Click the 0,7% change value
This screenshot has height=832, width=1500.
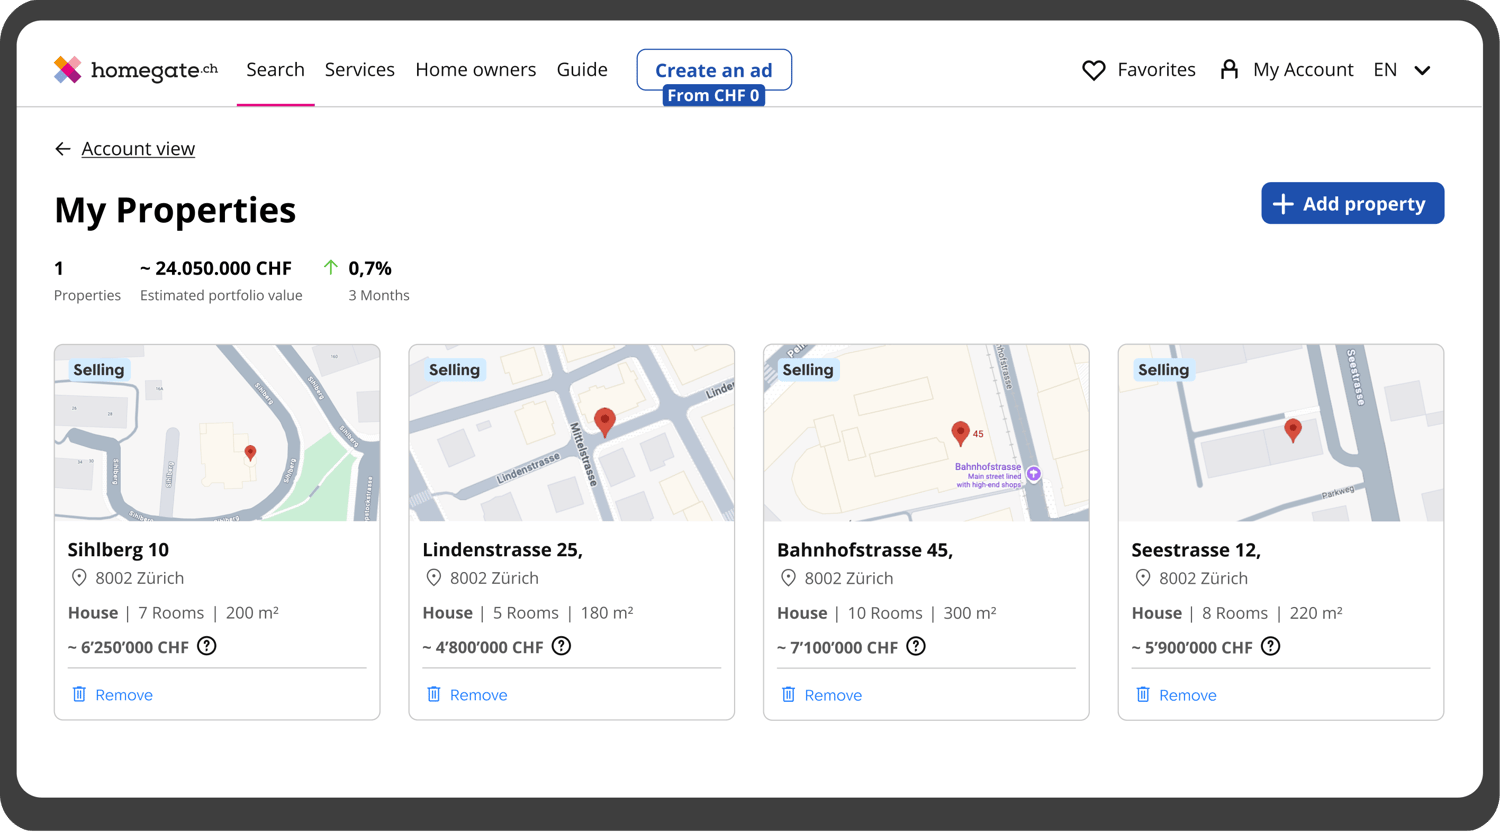[370, 268]
